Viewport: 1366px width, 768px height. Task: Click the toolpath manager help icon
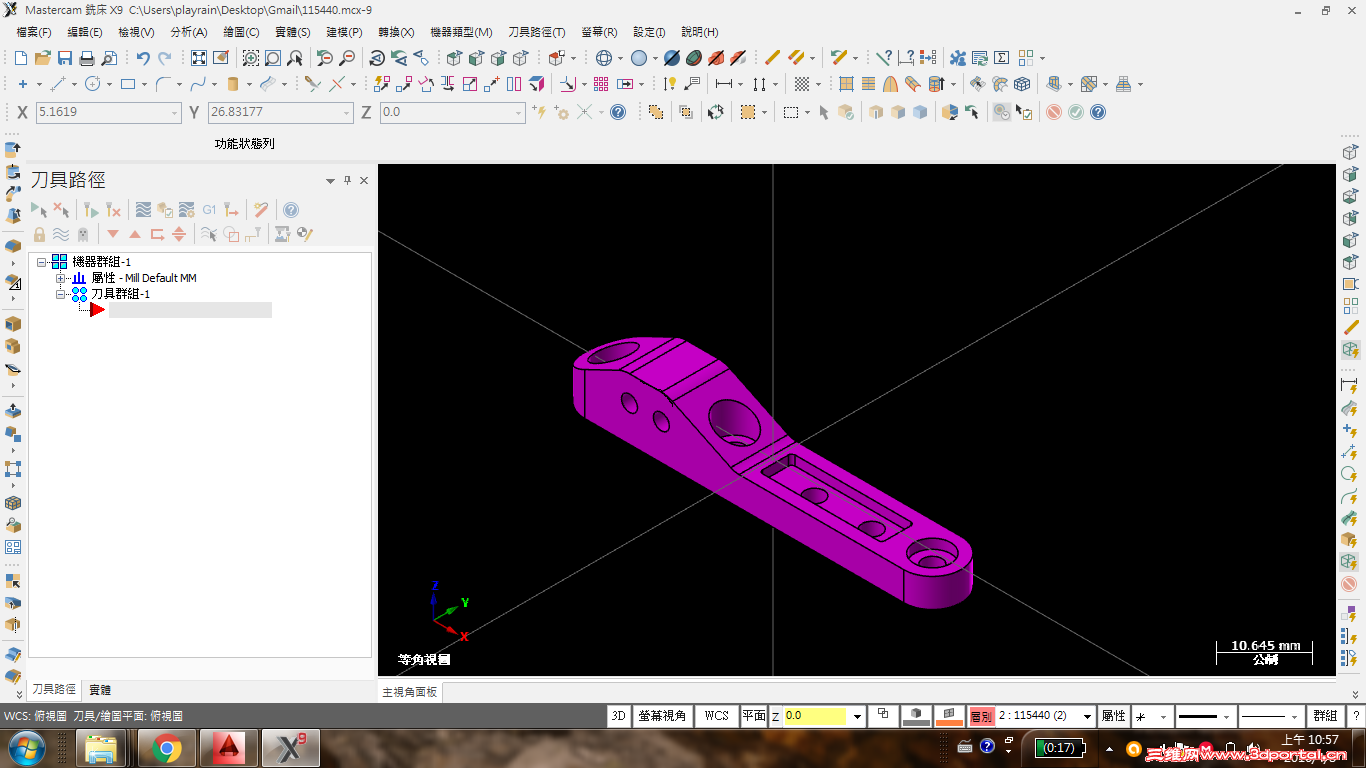[291, 210]
